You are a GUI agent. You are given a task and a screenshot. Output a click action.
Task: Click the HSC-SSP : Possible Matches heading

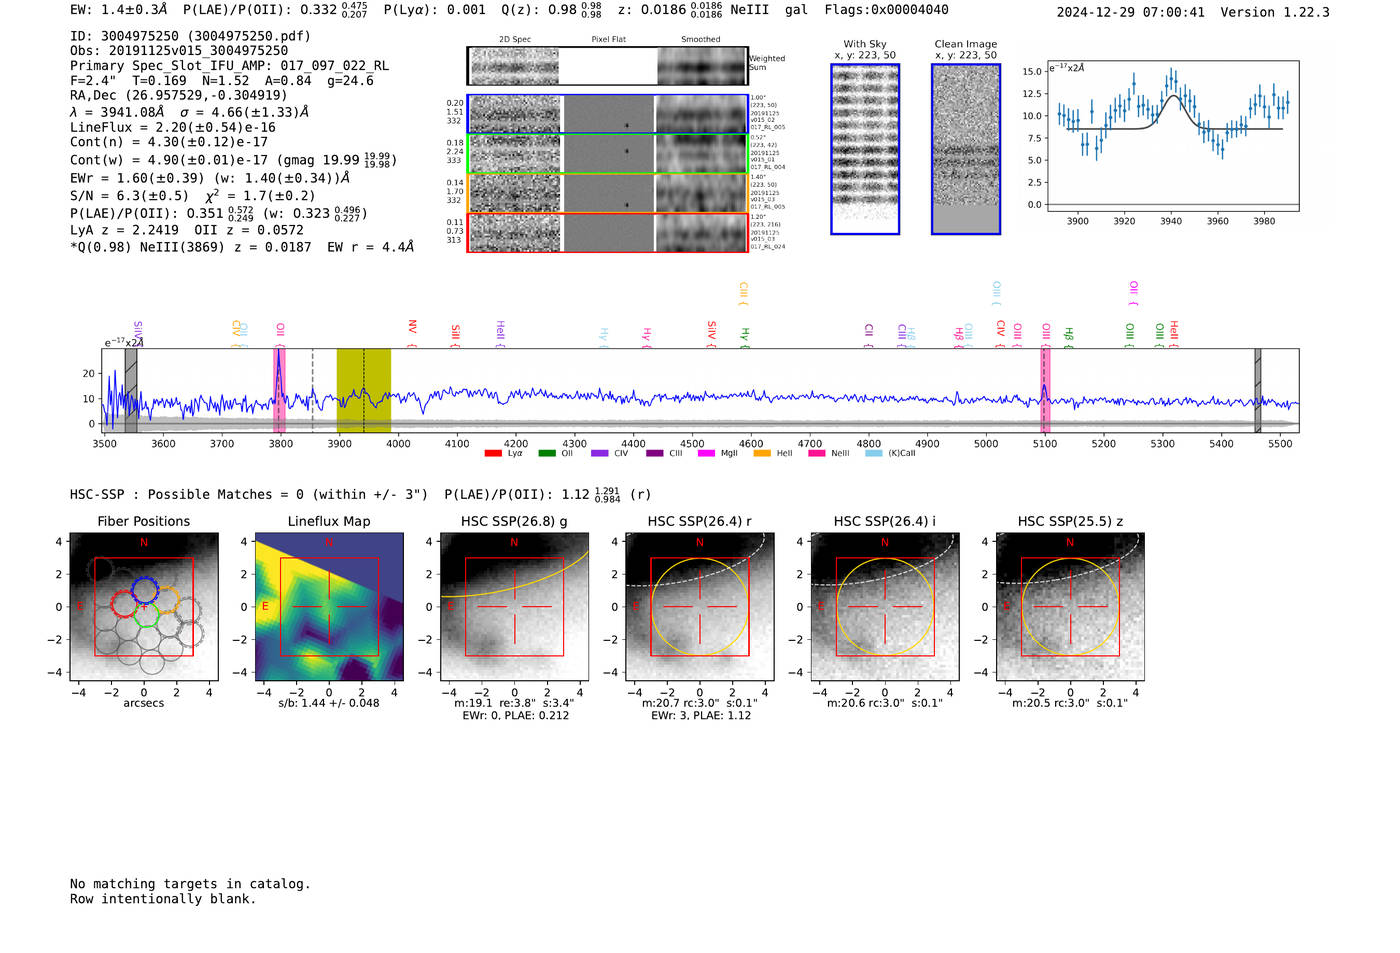click(249, 495)
